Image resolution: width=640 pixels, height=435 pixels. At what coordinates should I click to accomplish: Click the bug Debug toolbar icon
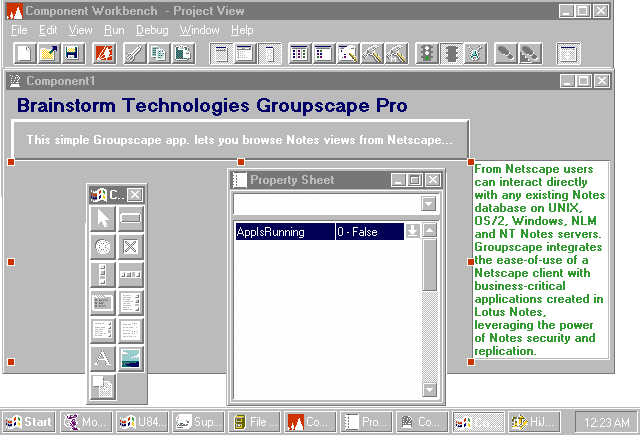coord(475,53)
